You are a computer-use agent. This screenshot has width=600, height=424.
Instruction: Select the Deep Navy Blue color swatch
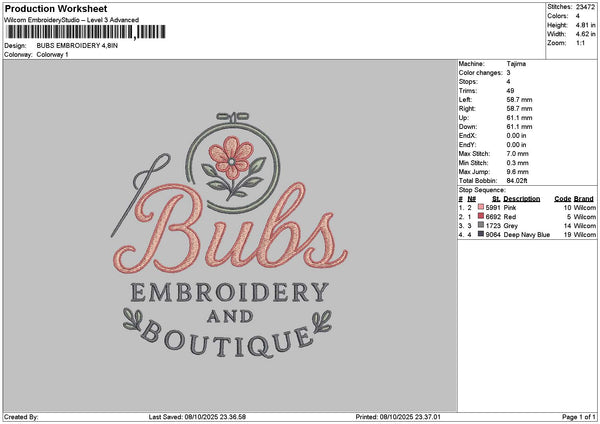click(x=481, y=234)
